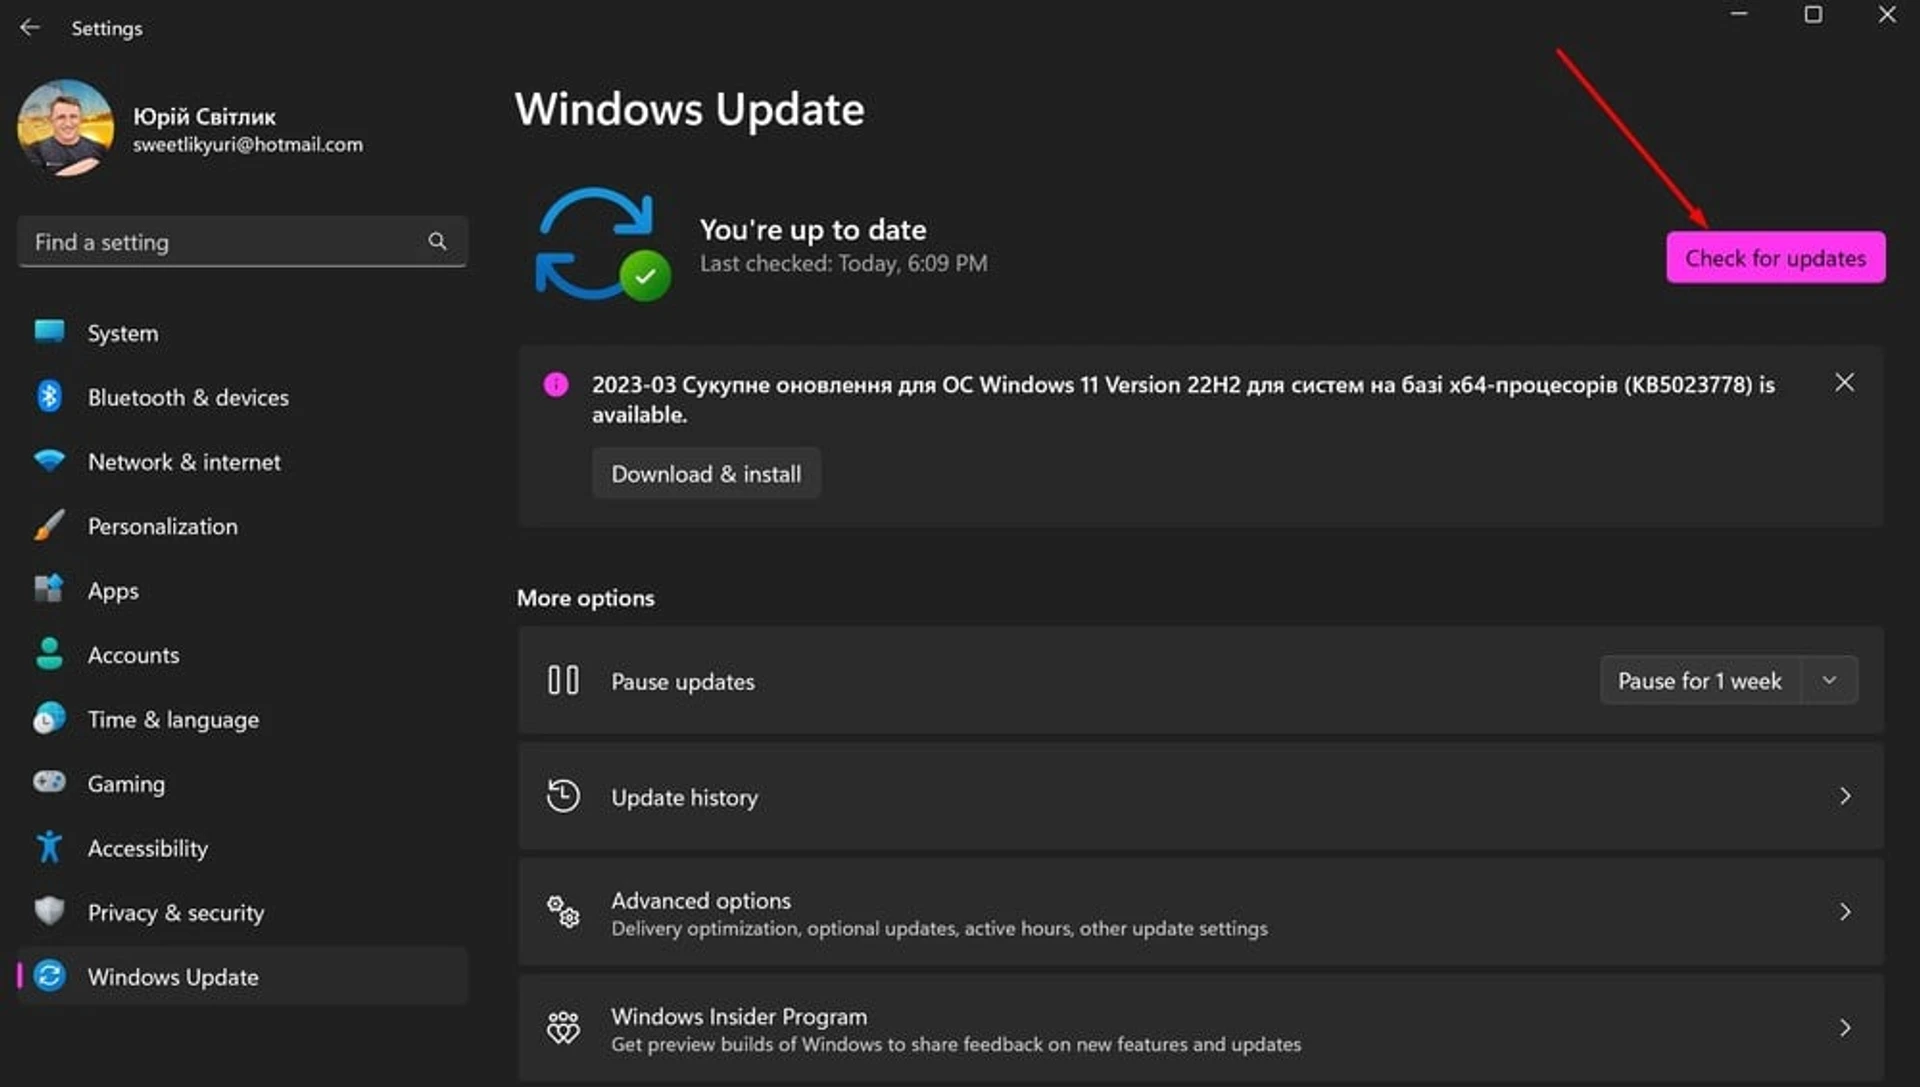
Task: Click the Last checked time text
Action: pos(843,263)
